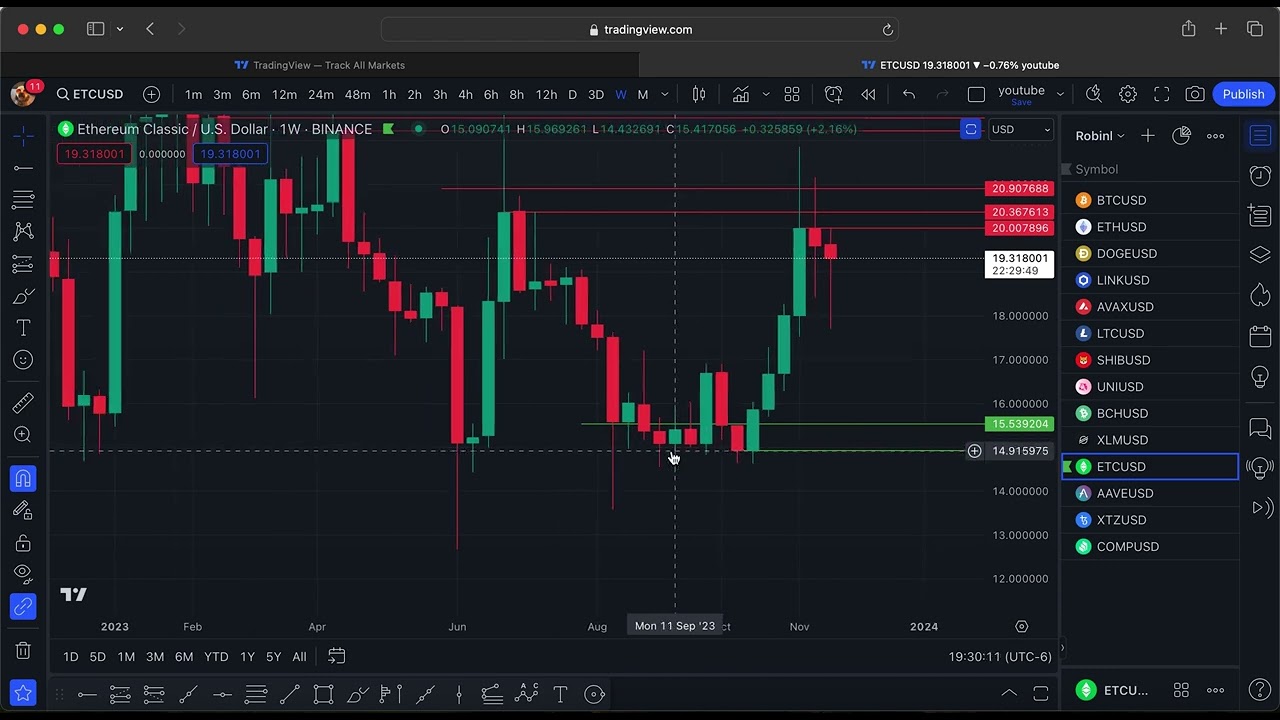Open alerts panel clock icon
The image size is (1280, 720).
coord(1260,176)
